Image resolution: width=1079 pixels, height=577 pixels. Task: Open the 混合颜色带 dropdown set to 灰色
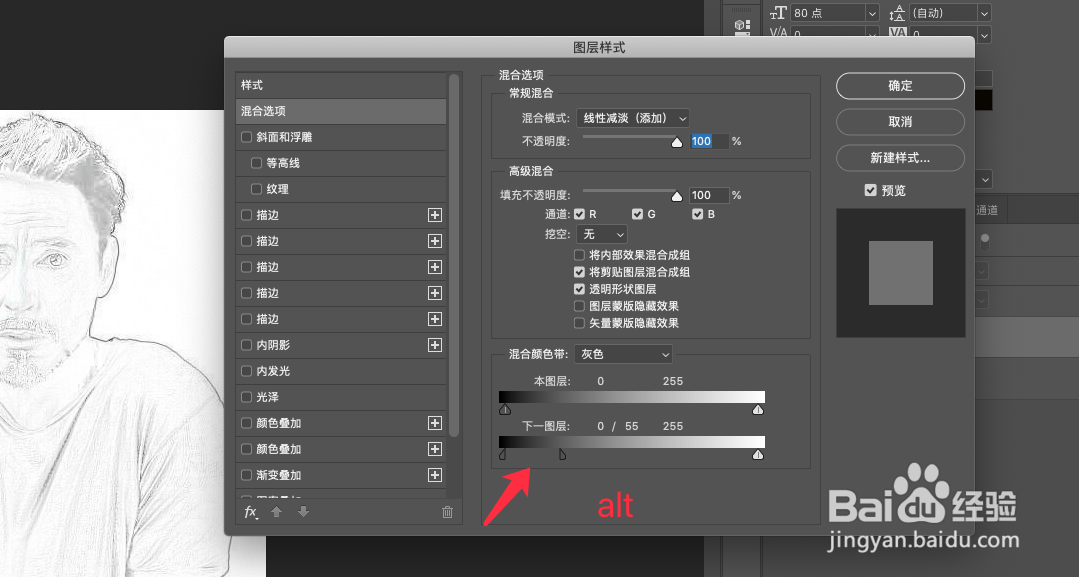(x=623, y=354)
